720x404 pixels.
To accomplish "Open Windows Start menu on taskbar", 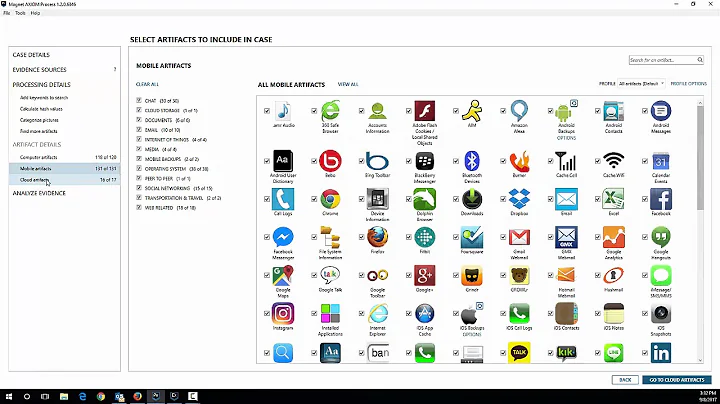I will coord(9,396).
